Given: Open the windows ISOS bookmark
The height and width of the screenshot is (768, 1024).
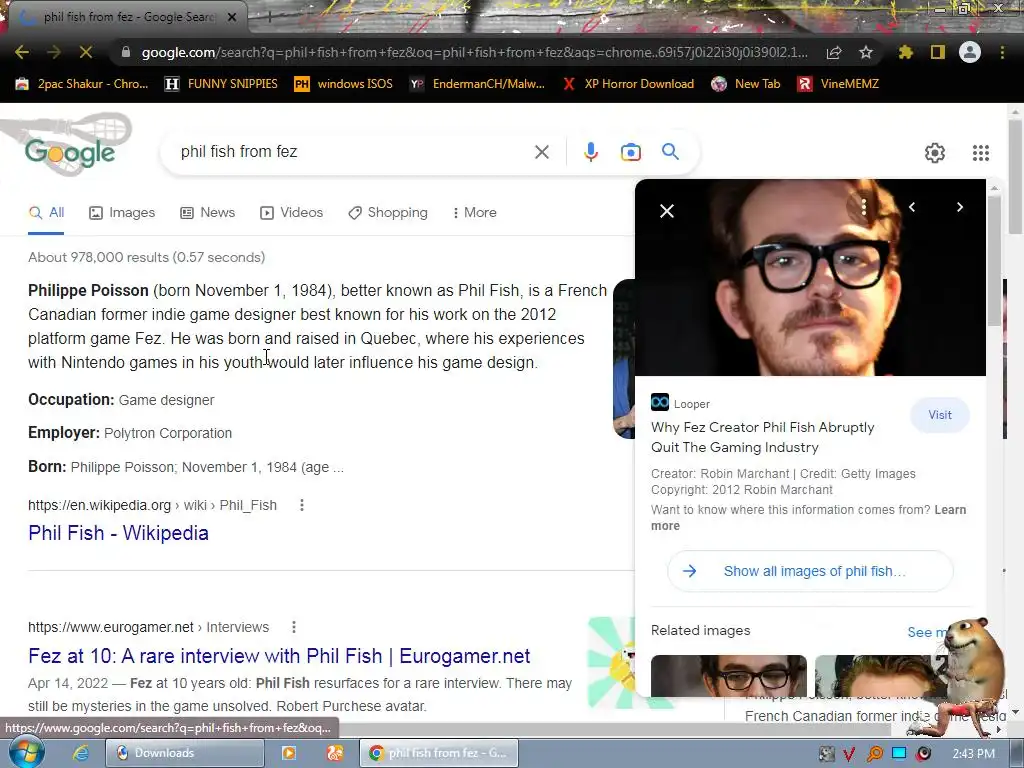Looking at the screenshot, I should pos(344,84).
